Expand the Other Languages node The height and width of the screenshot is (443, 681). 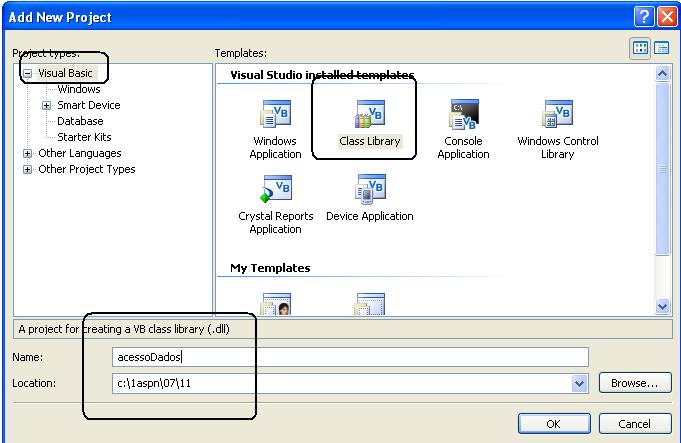[27, 153]
